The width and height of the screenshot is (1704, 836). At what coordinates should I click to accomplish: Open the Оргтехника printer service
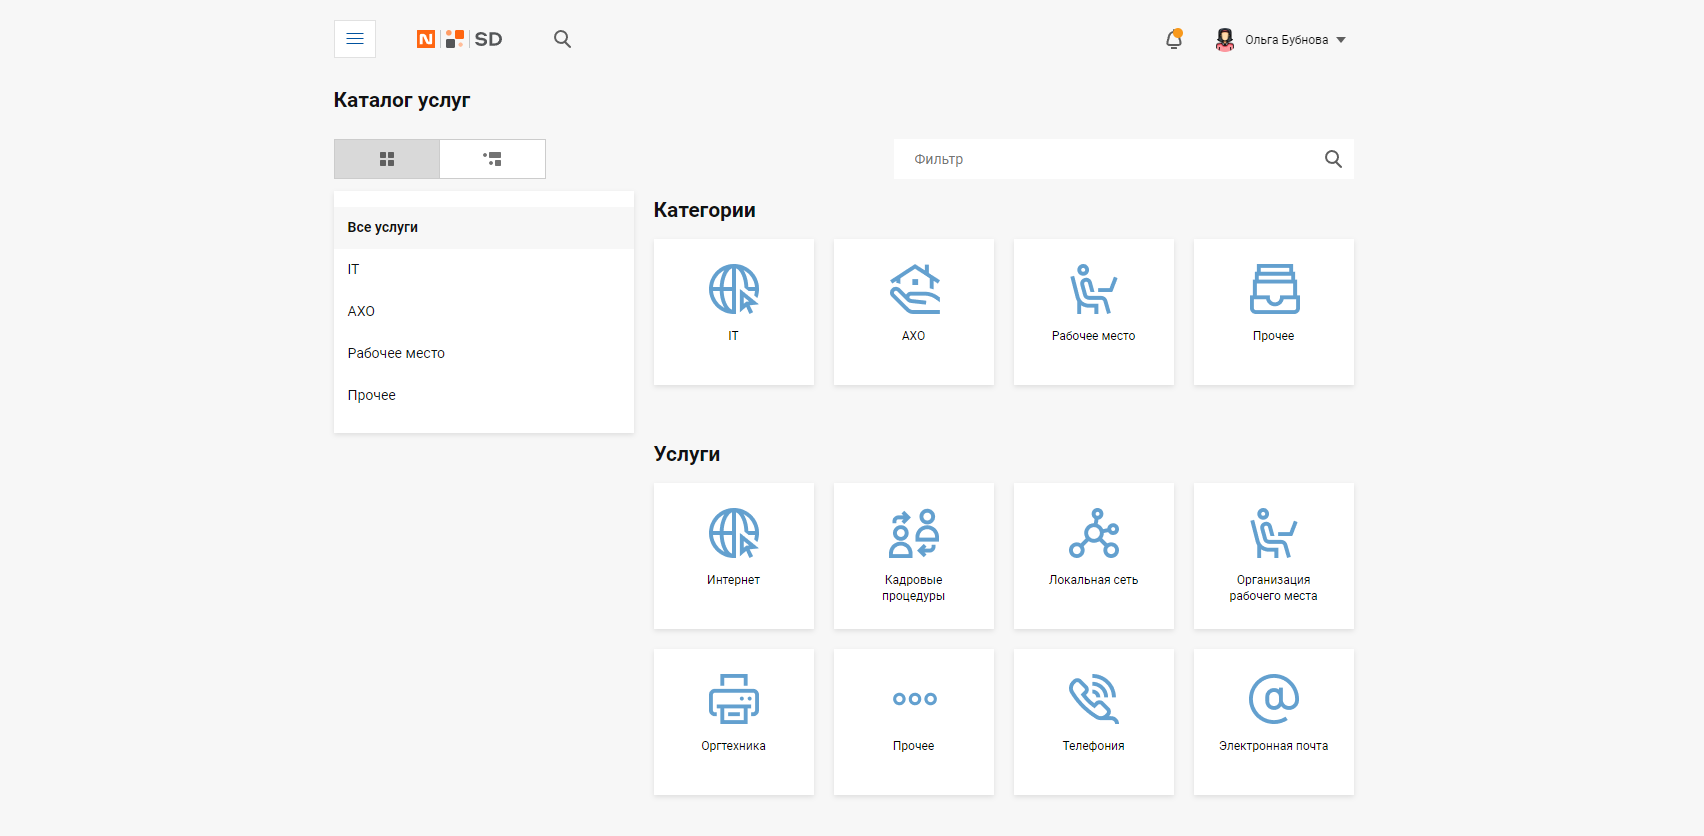click(733, 721)
